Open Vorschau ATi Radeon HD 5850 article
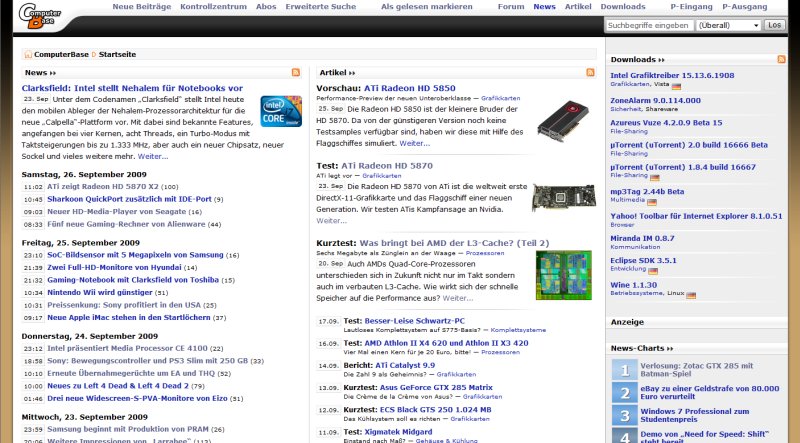The image size is (800, 443). point(410,88)
